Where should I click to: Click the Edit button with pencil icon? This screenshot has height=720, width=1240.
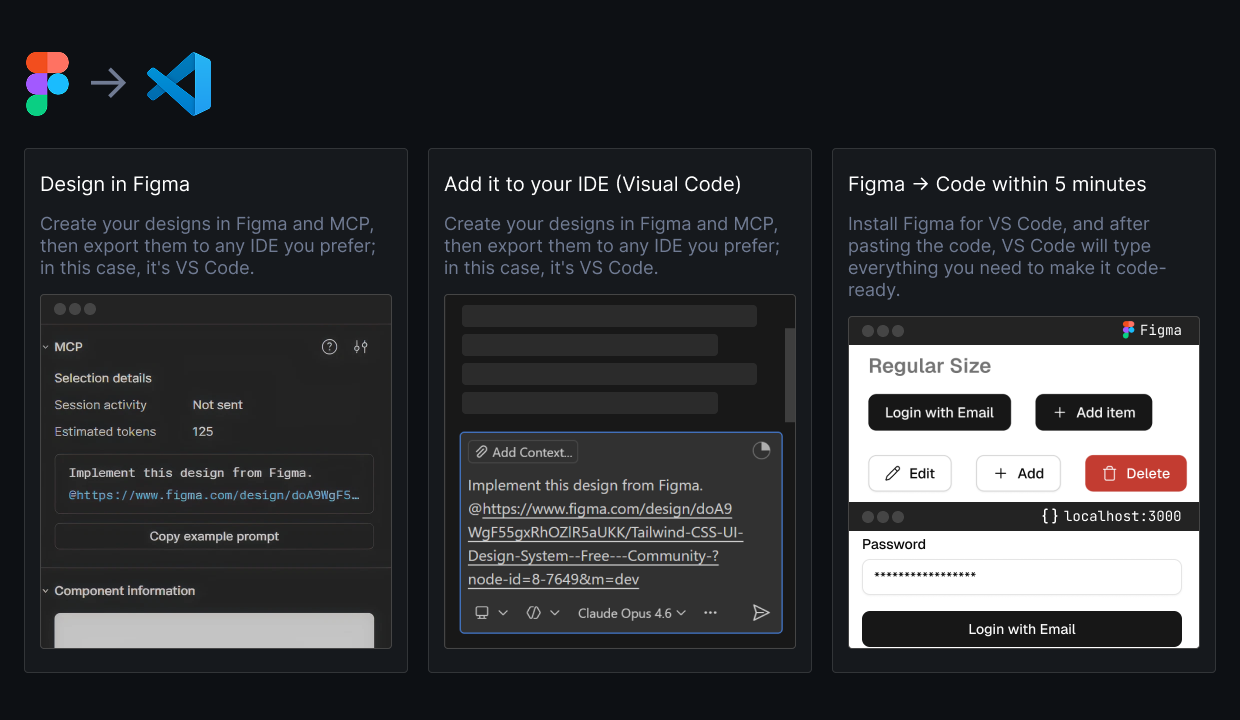pyautogui.click(x=909, y=474)
